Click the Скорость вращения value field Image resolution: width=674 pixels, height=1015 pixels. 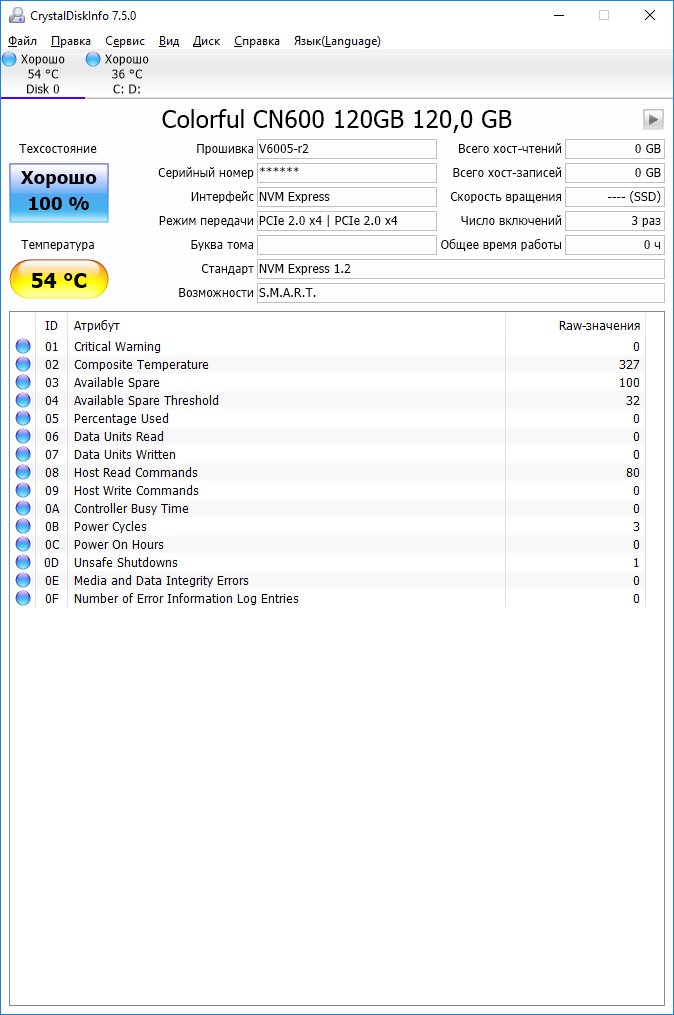(x=614, y=197)
